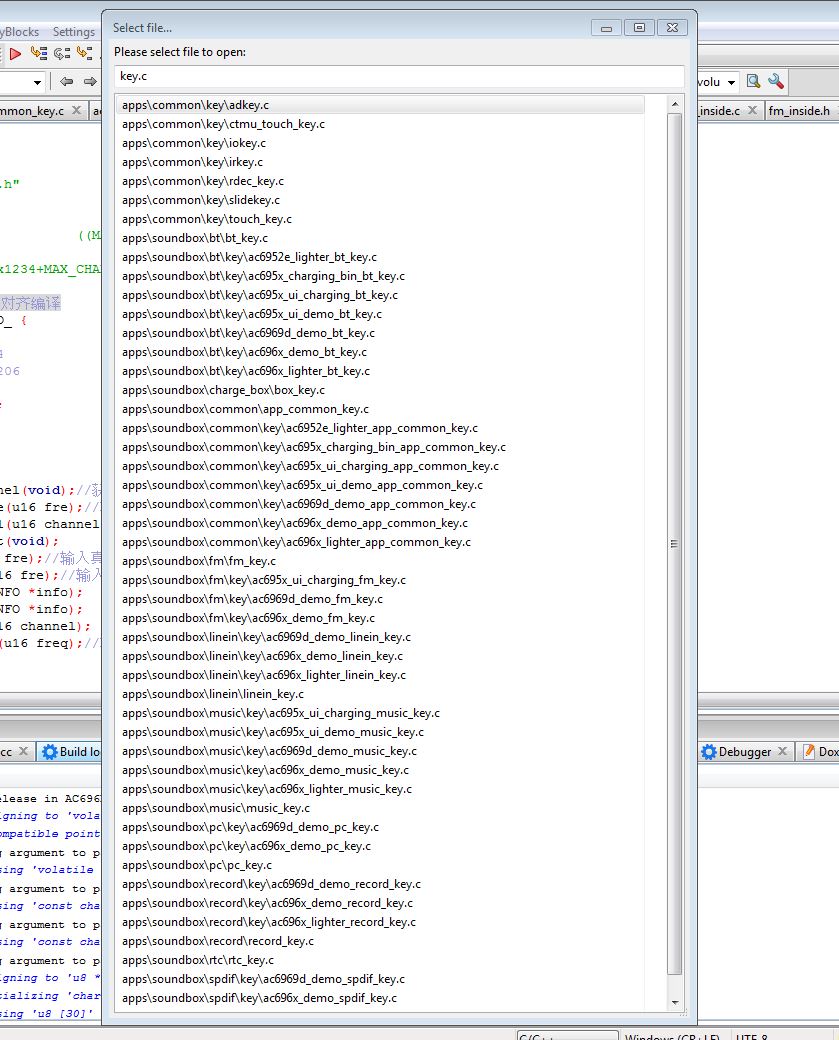Click the red Debug/Continue arrow icon

point(15,54)
